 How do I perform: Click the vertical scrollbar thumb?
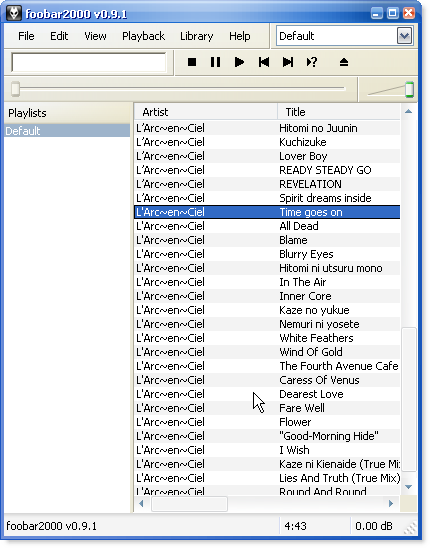(408, 399)
